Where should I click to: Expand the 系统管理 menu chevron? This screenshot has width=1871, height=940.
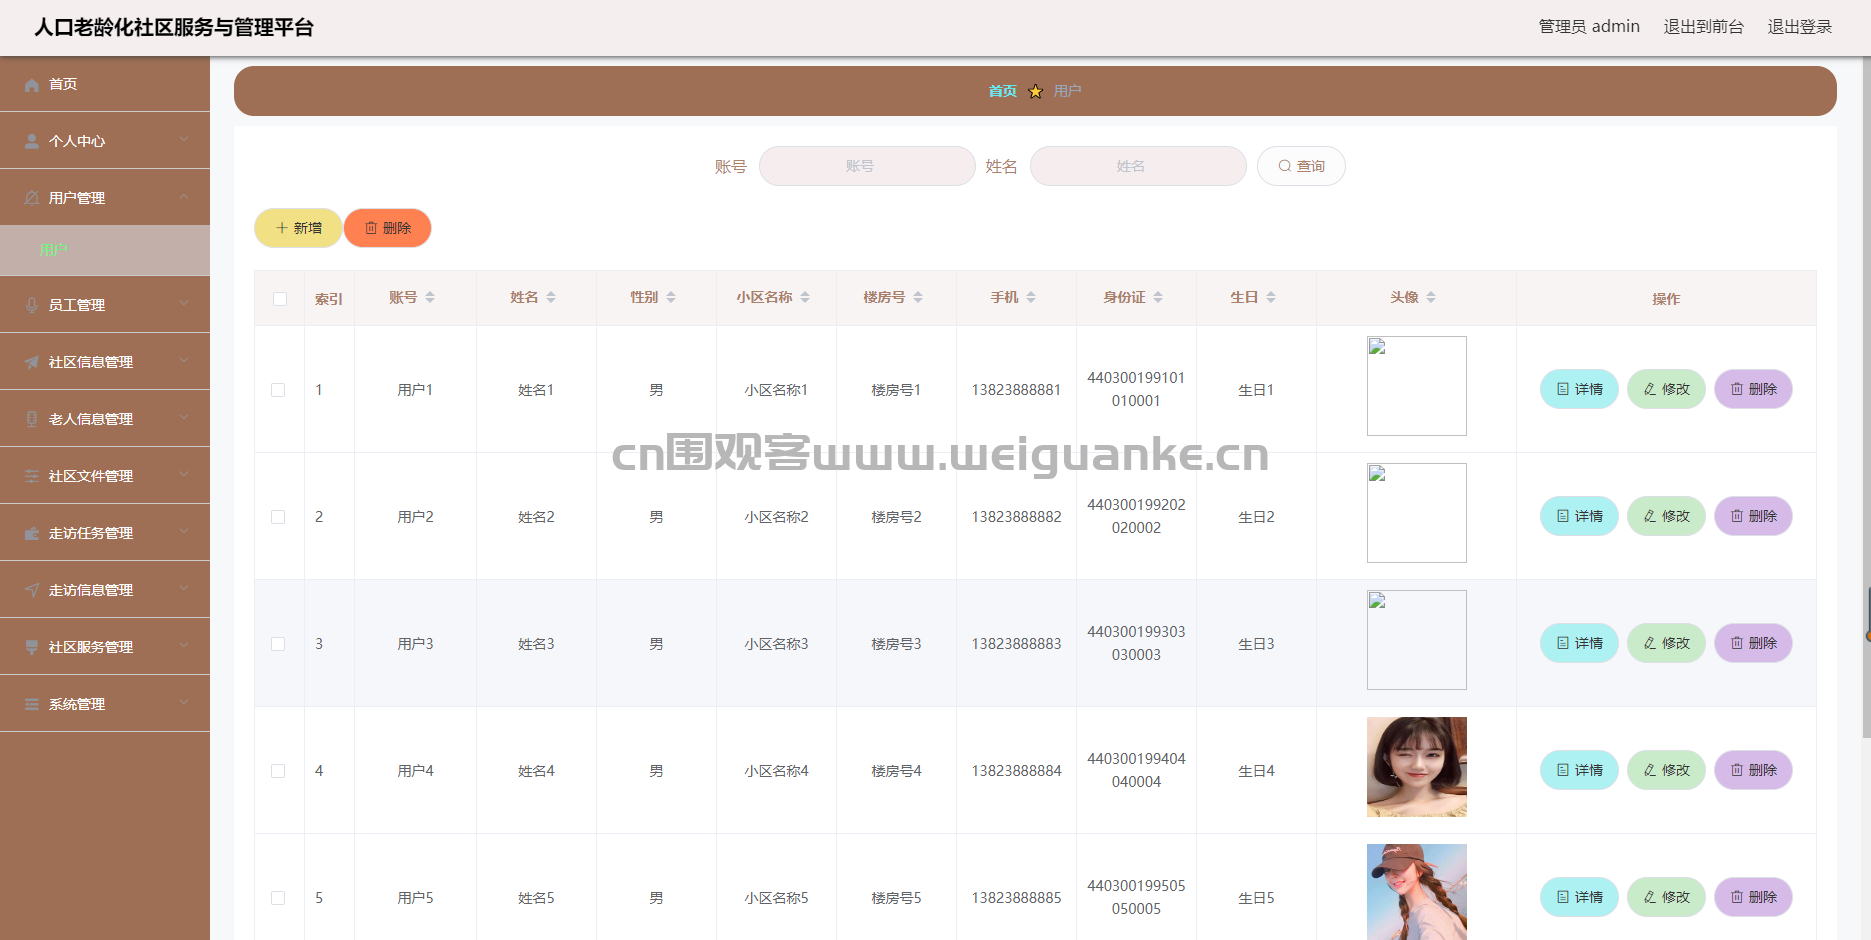(184, 703)
